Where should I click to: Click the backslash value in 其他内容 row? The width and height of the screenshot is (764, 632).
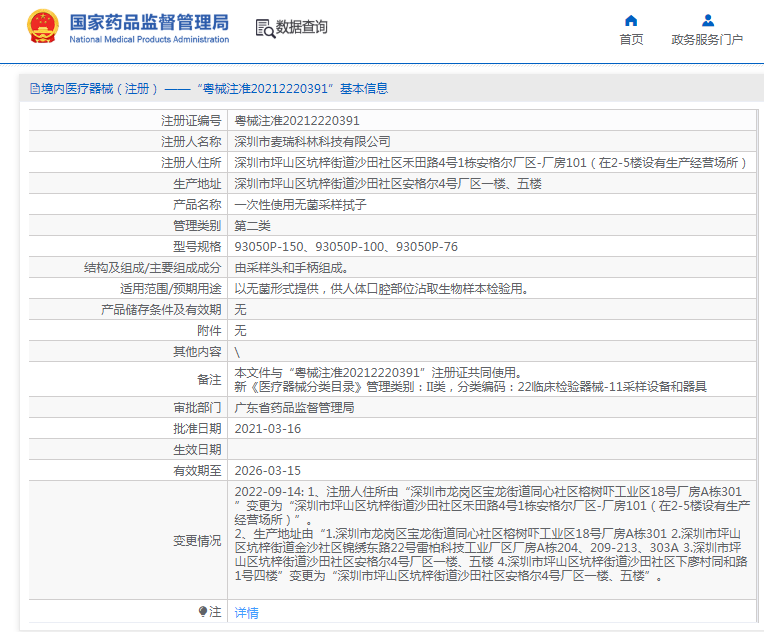(237, 352)
